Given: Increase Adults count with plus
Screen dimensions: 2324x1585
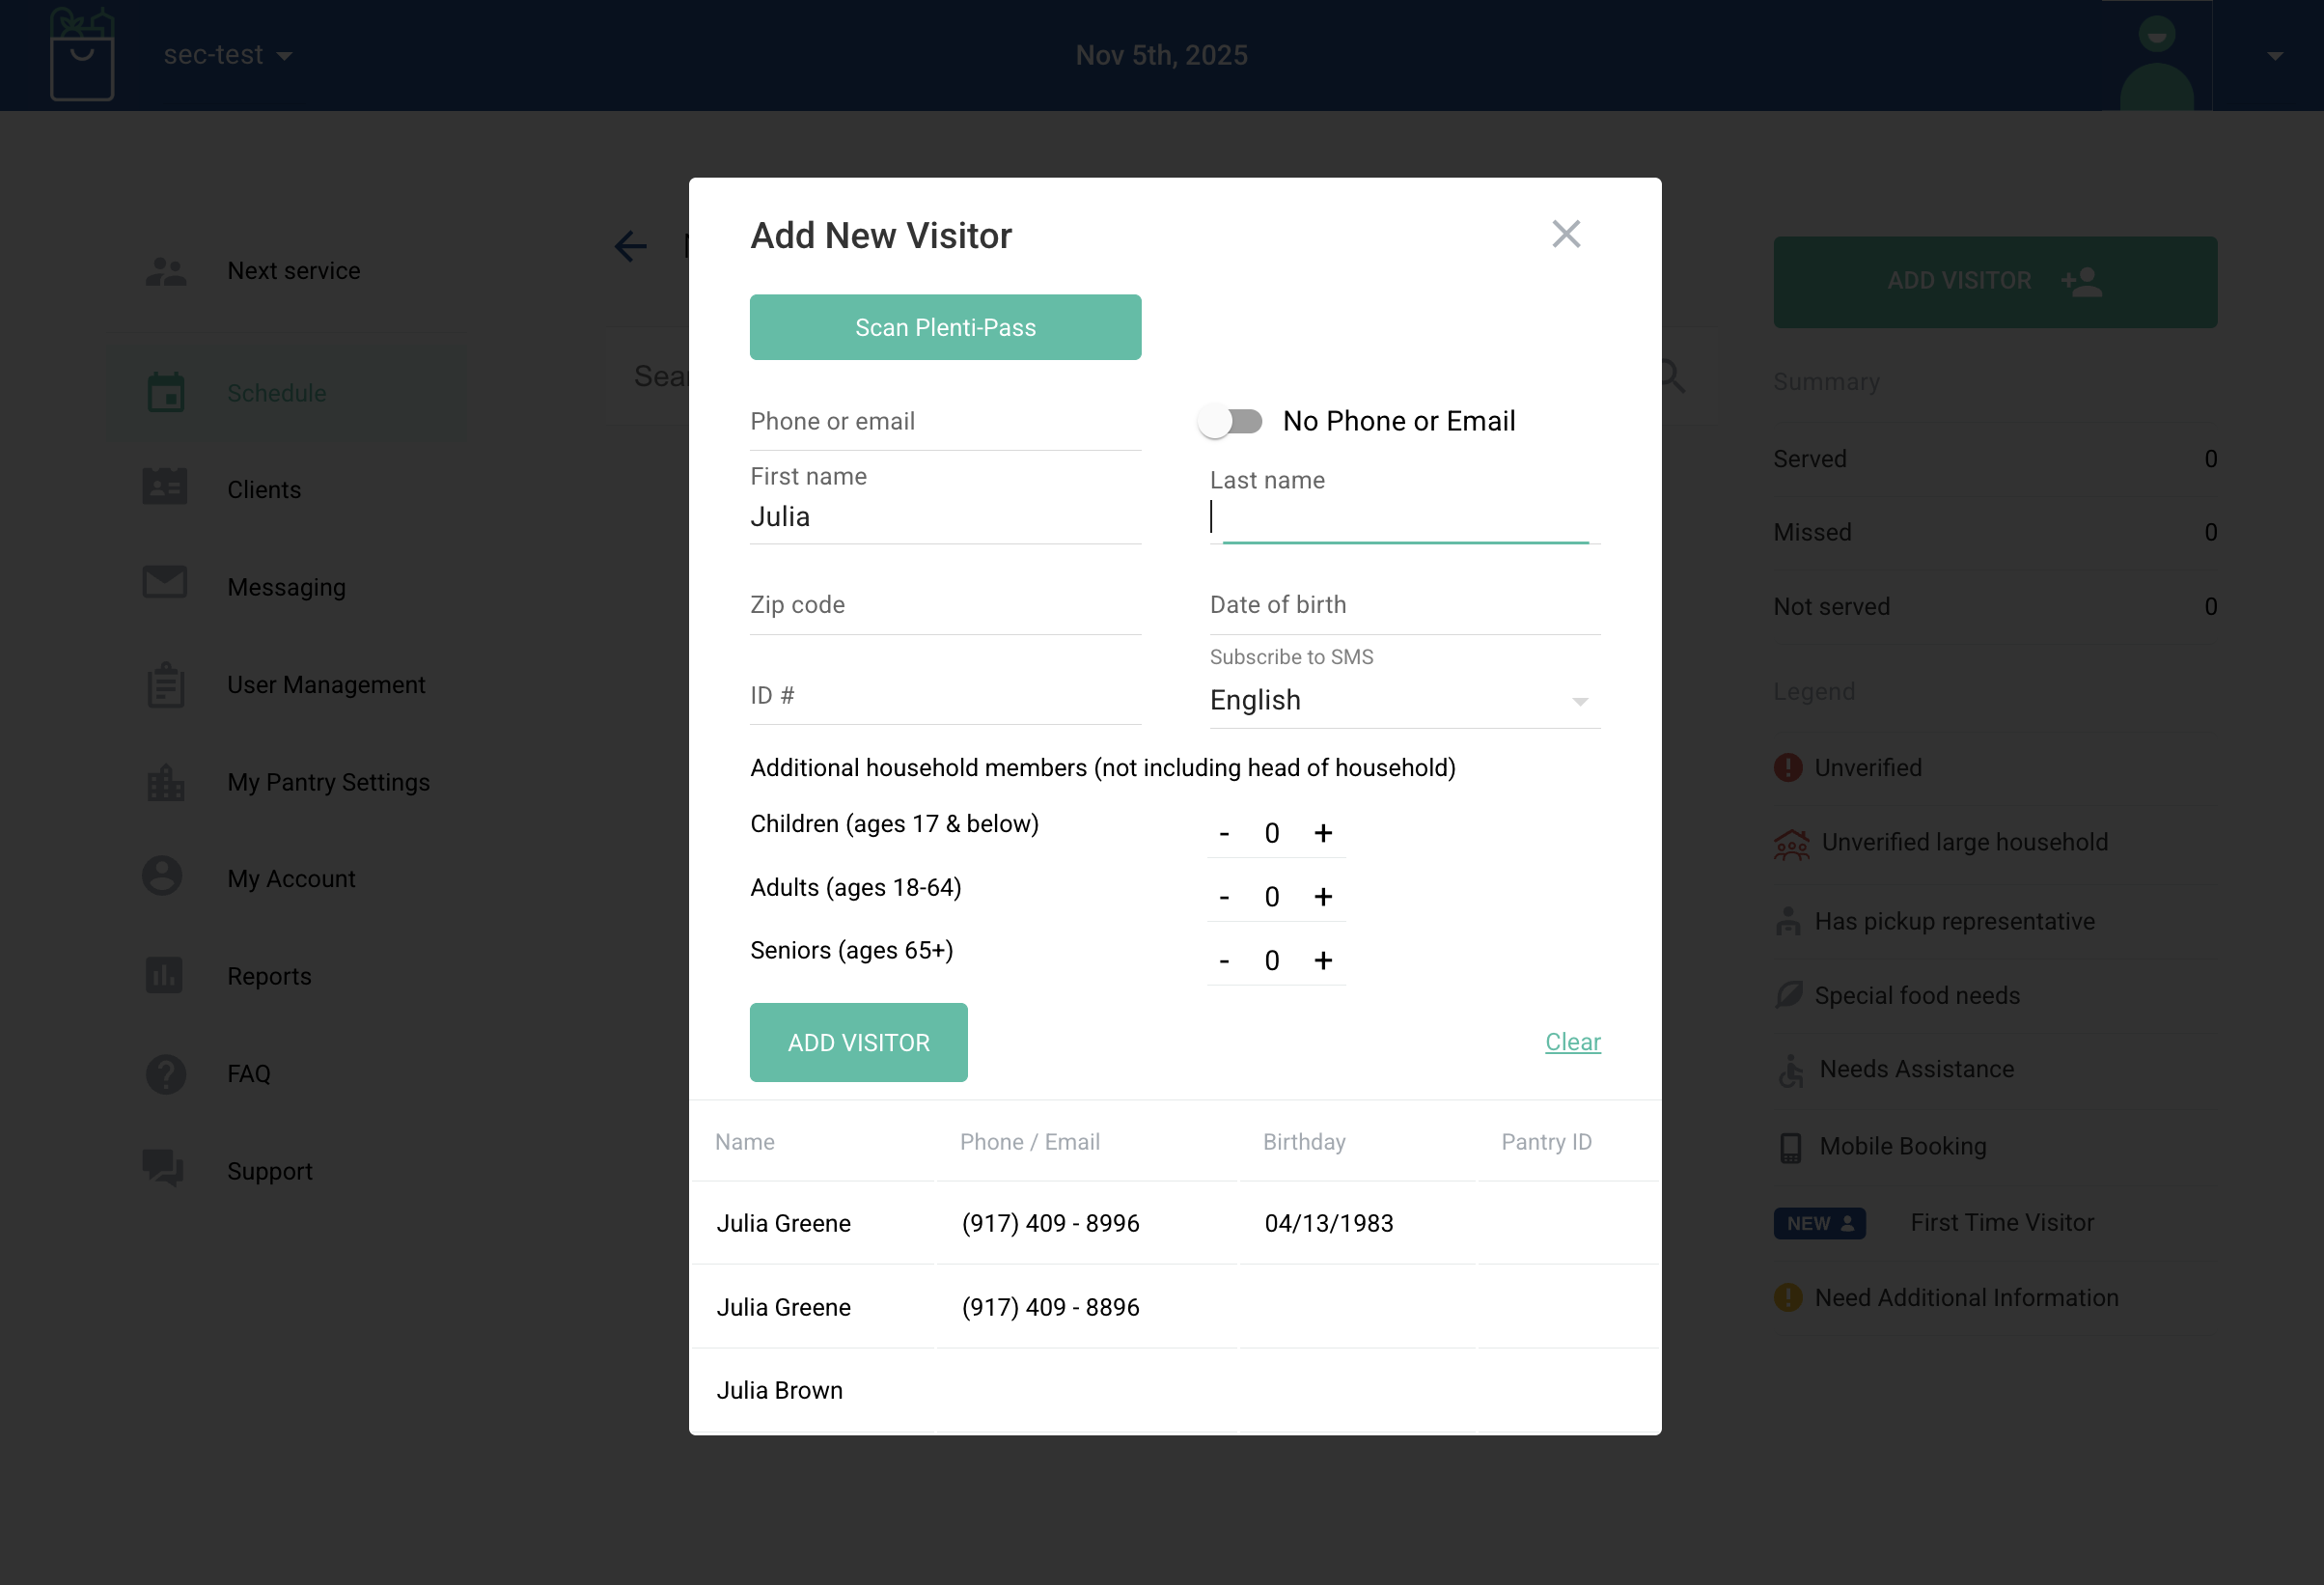Looking at the screenshot, I should [1323, 897].
